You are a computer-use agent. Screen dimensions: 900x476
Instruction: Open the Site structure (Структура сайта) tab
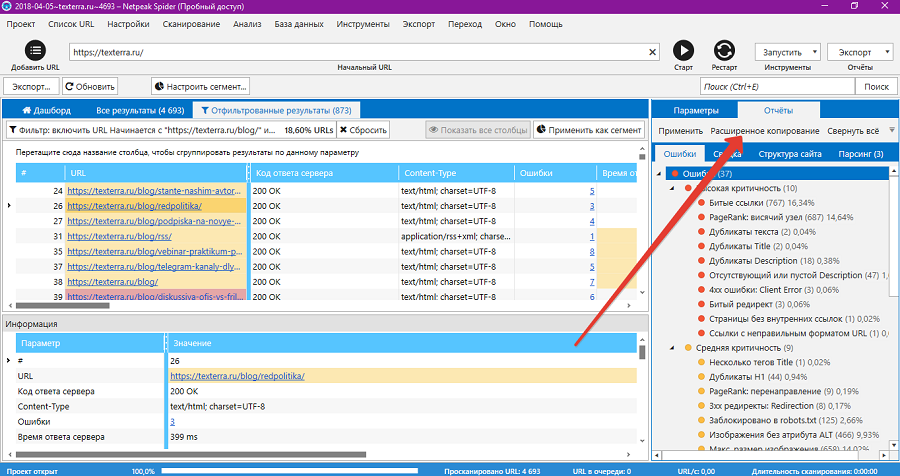[x=790, y=154]
